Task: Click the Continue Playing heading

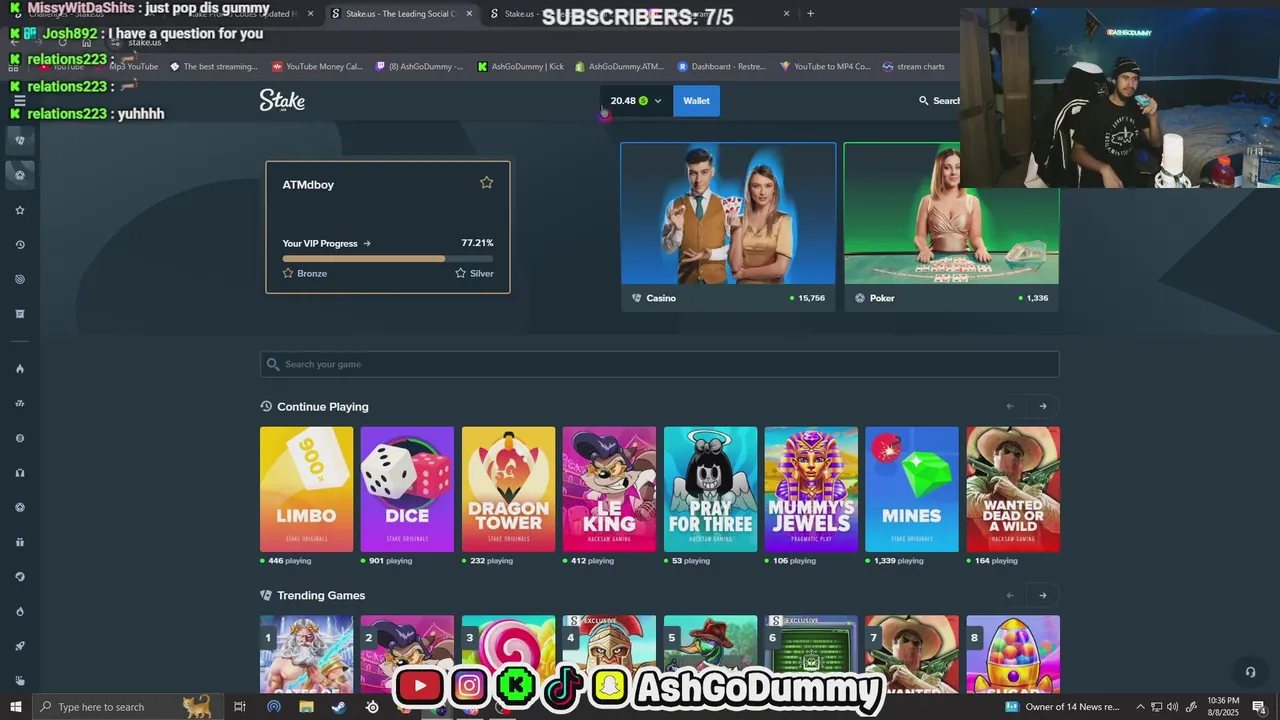Action: tap(322, 407)
